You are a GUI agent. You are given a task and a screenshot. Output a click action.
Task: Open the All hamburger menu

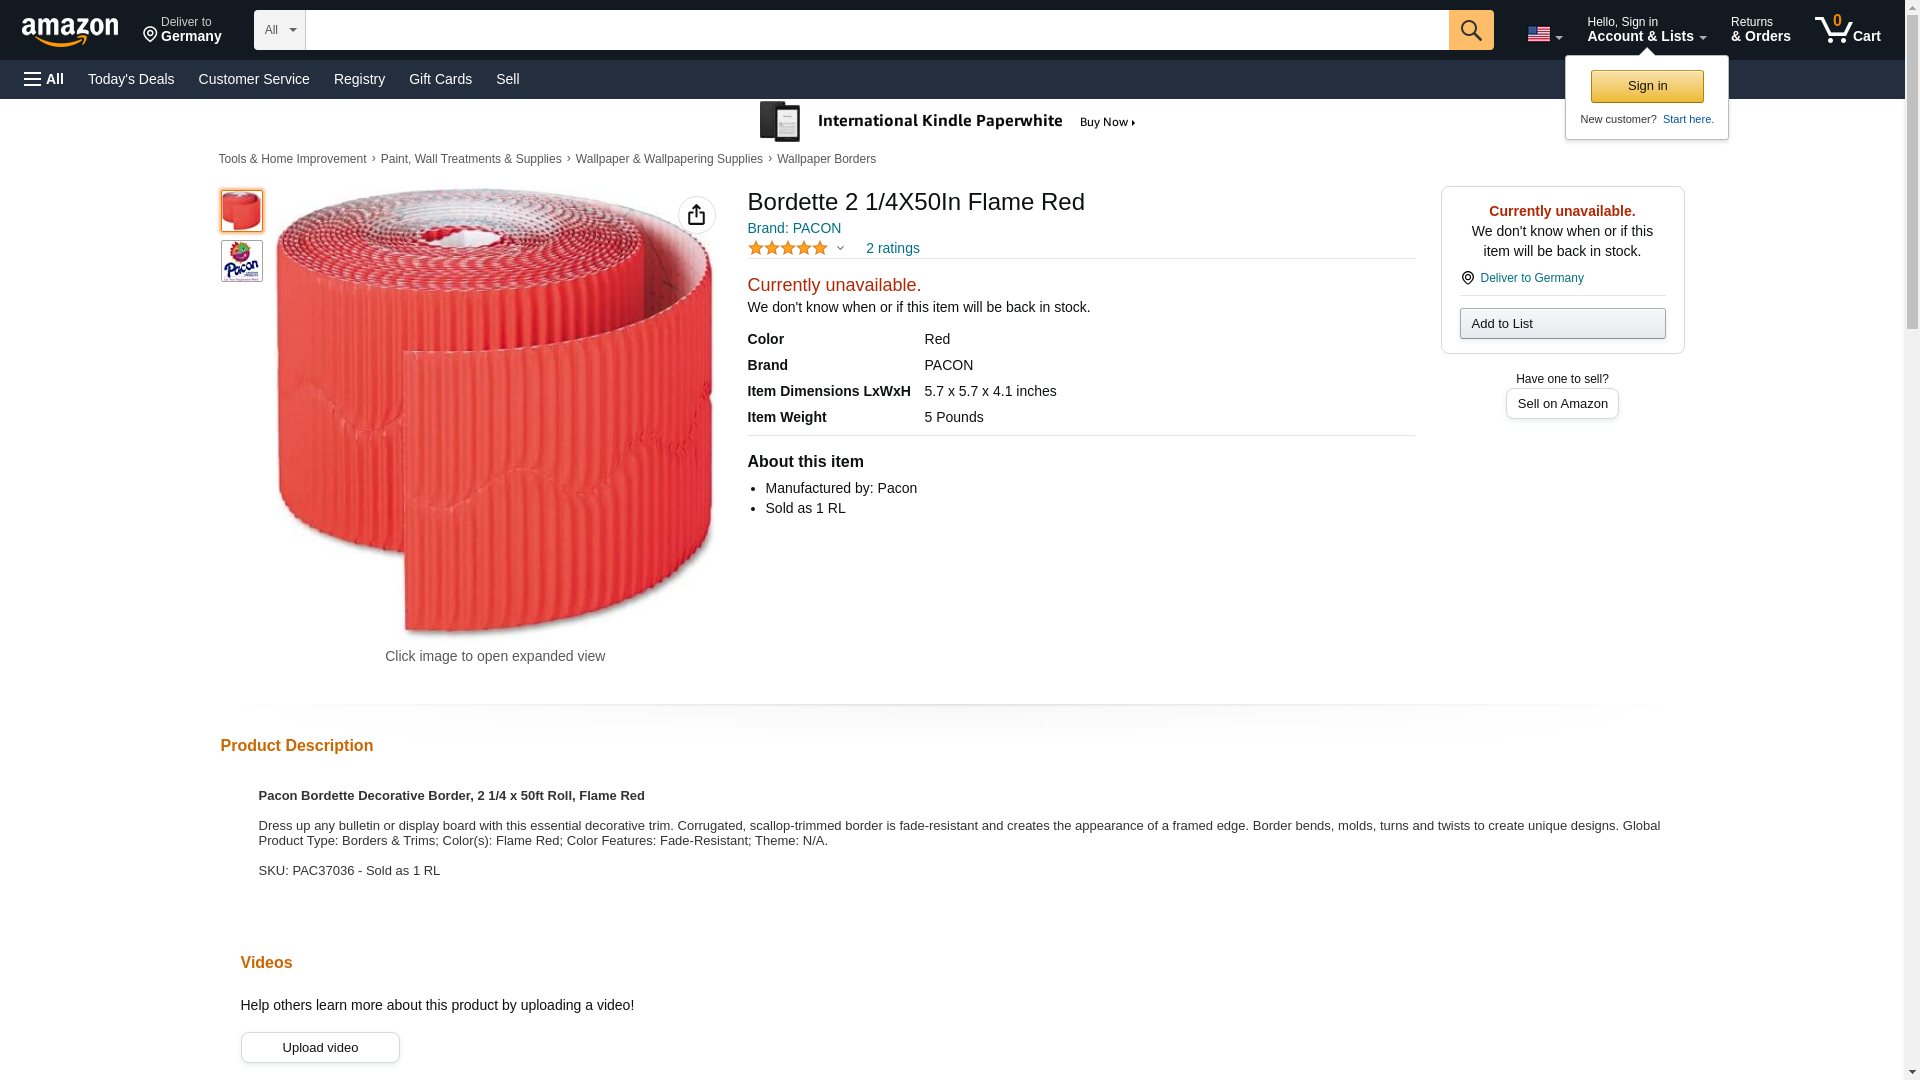tap(44, 79)
